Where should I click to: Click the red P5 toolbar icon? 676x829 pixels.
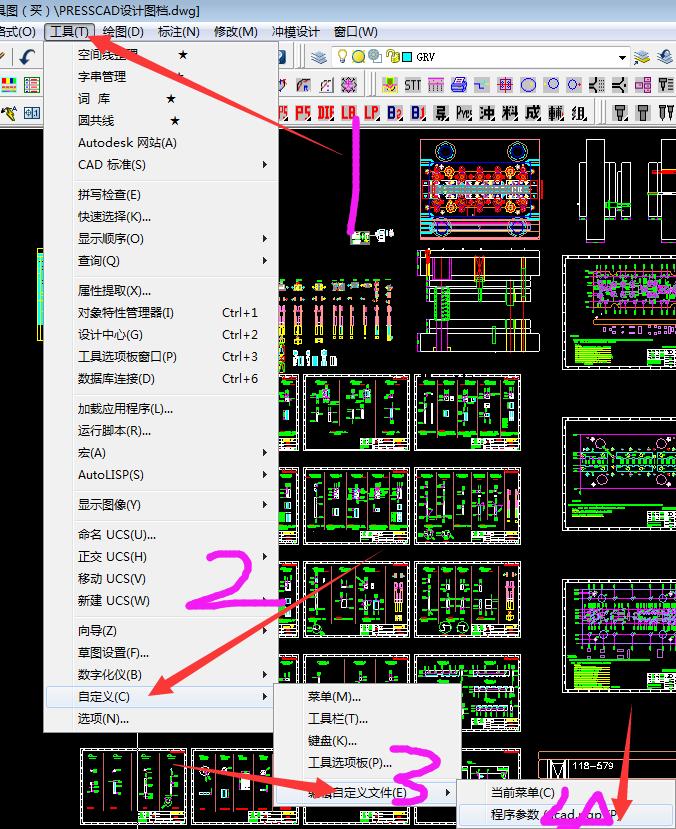pos(303,113)
